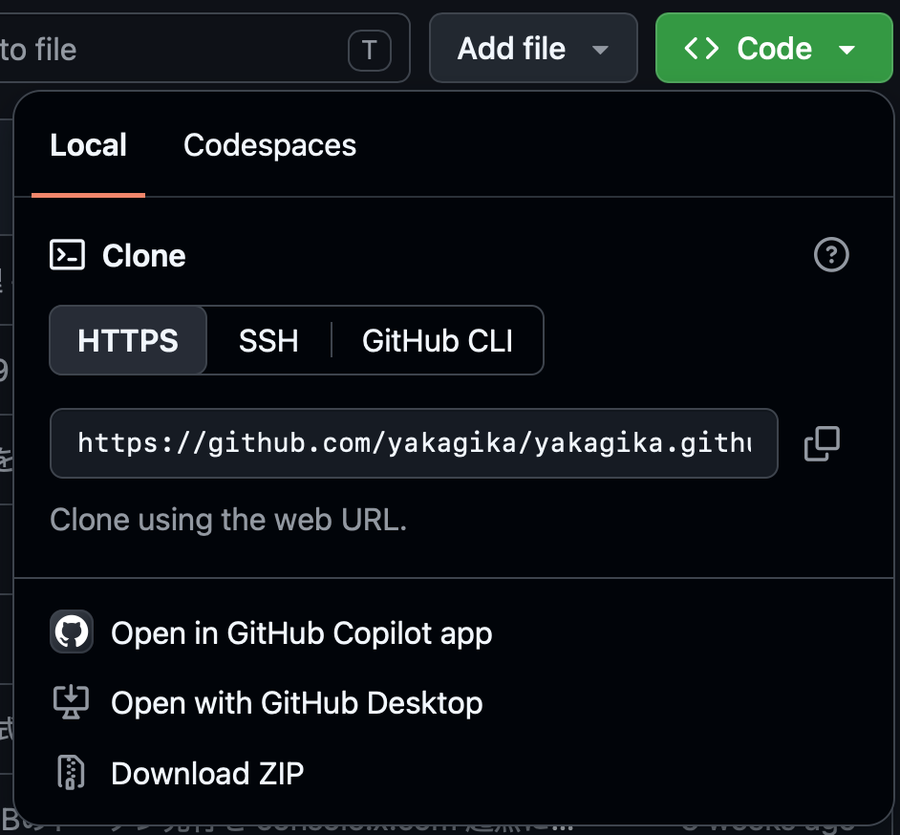The width and height of the screenshot is (900, 835).
Task: Select the HTTPS clone protocol
Action: [128, 340]
